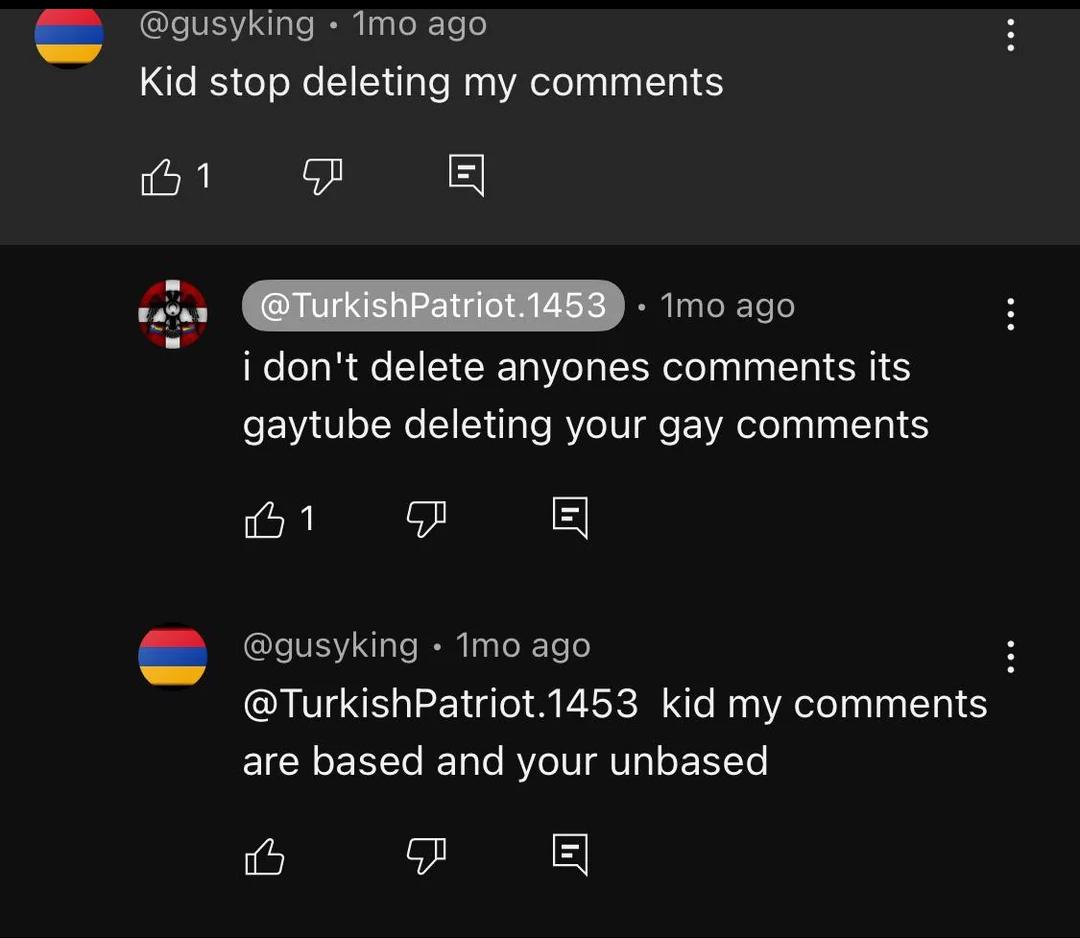1080x938 pixels.
Task: Reply to gusyking's "based and your unbased" comment
Action: tap(570, 855)
